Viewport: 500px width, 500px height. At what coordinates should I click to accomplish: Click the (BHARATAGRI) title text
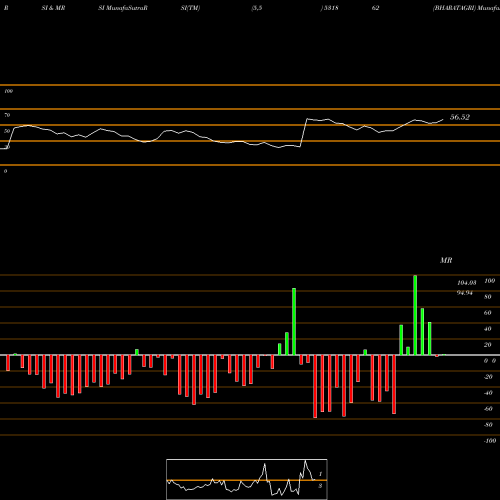(454, 8)
